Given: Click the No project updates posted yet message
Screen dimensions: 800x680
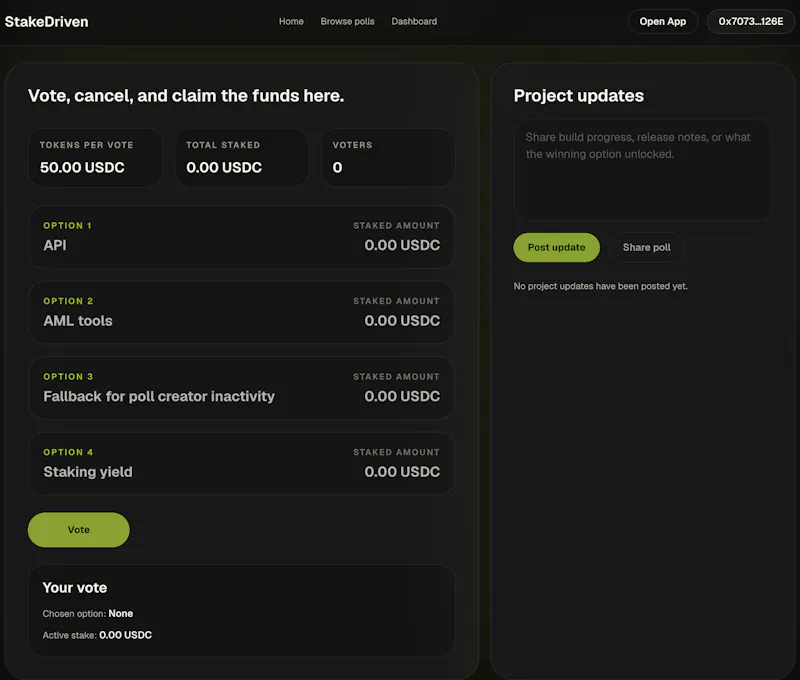Looking at the screenshot, I should point(601,286).
